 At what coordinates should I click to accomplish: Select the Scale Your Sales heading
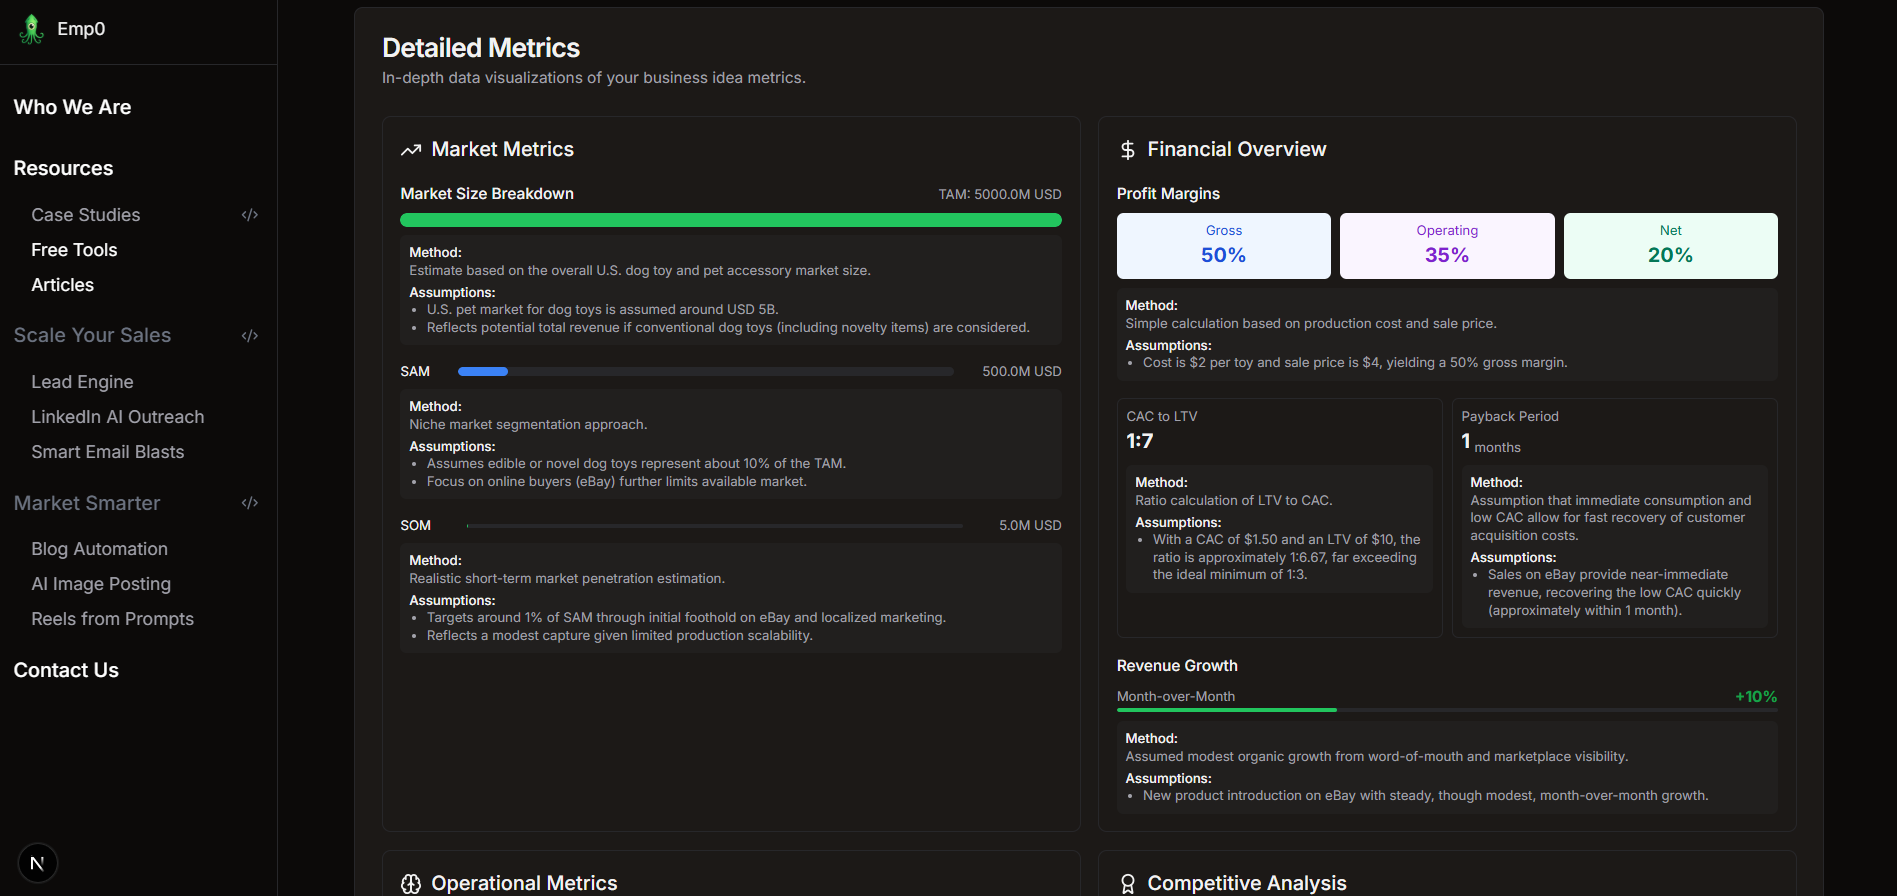point(92,335)
